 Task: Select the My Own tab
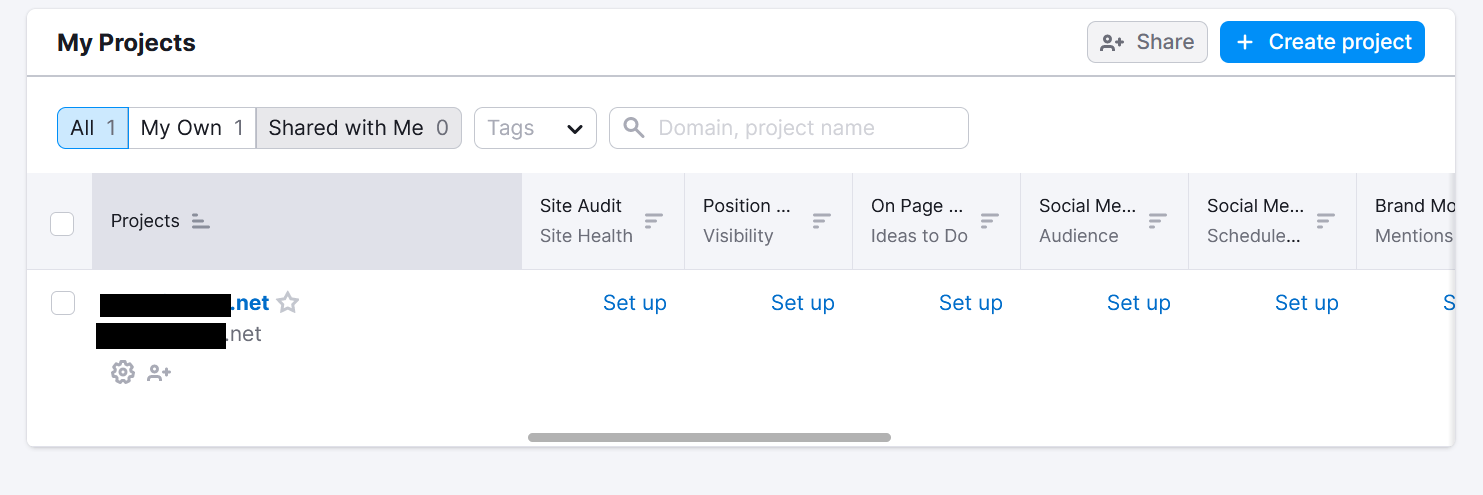pos(192,128)
